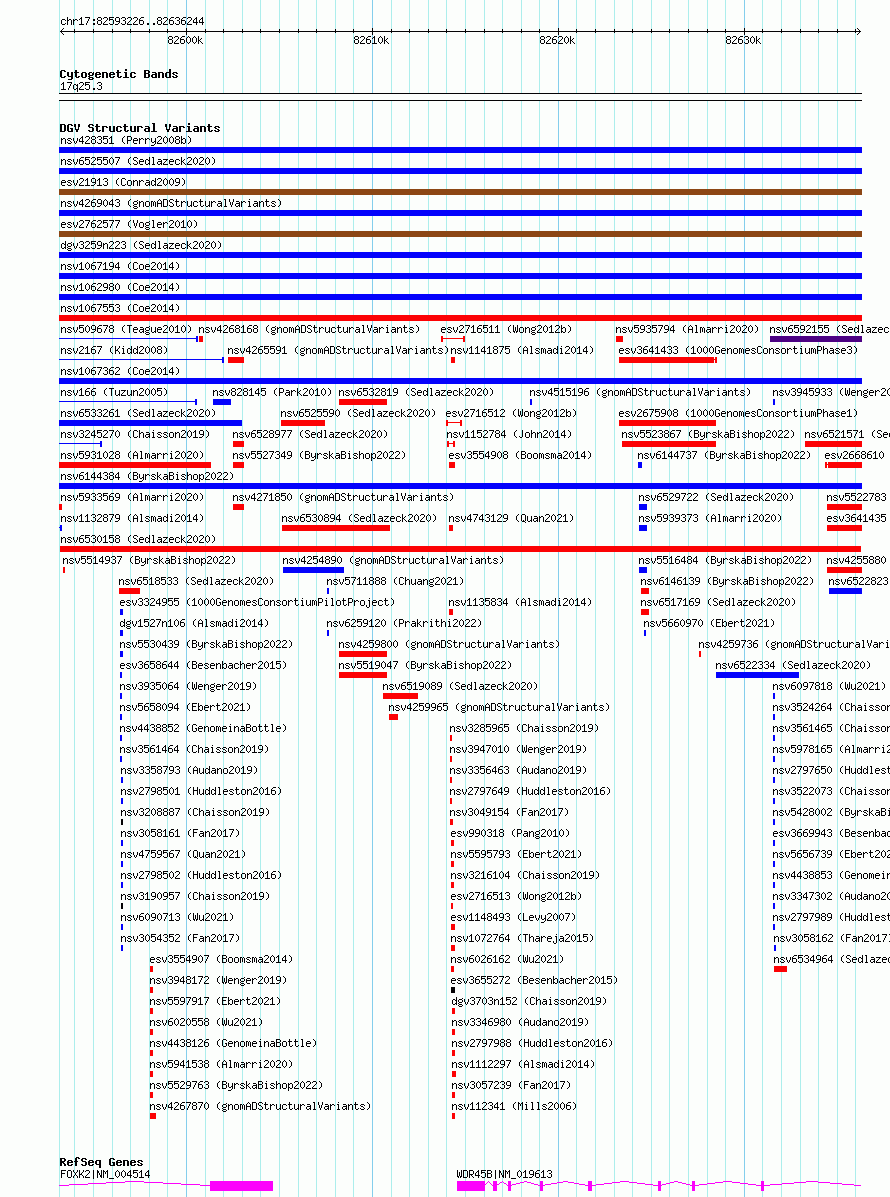This screenshot has height=1197, width=890.
Task: Open nsv2167 (Kidd2008) variant
Action: pyautogui.click(x=114, y=350)
